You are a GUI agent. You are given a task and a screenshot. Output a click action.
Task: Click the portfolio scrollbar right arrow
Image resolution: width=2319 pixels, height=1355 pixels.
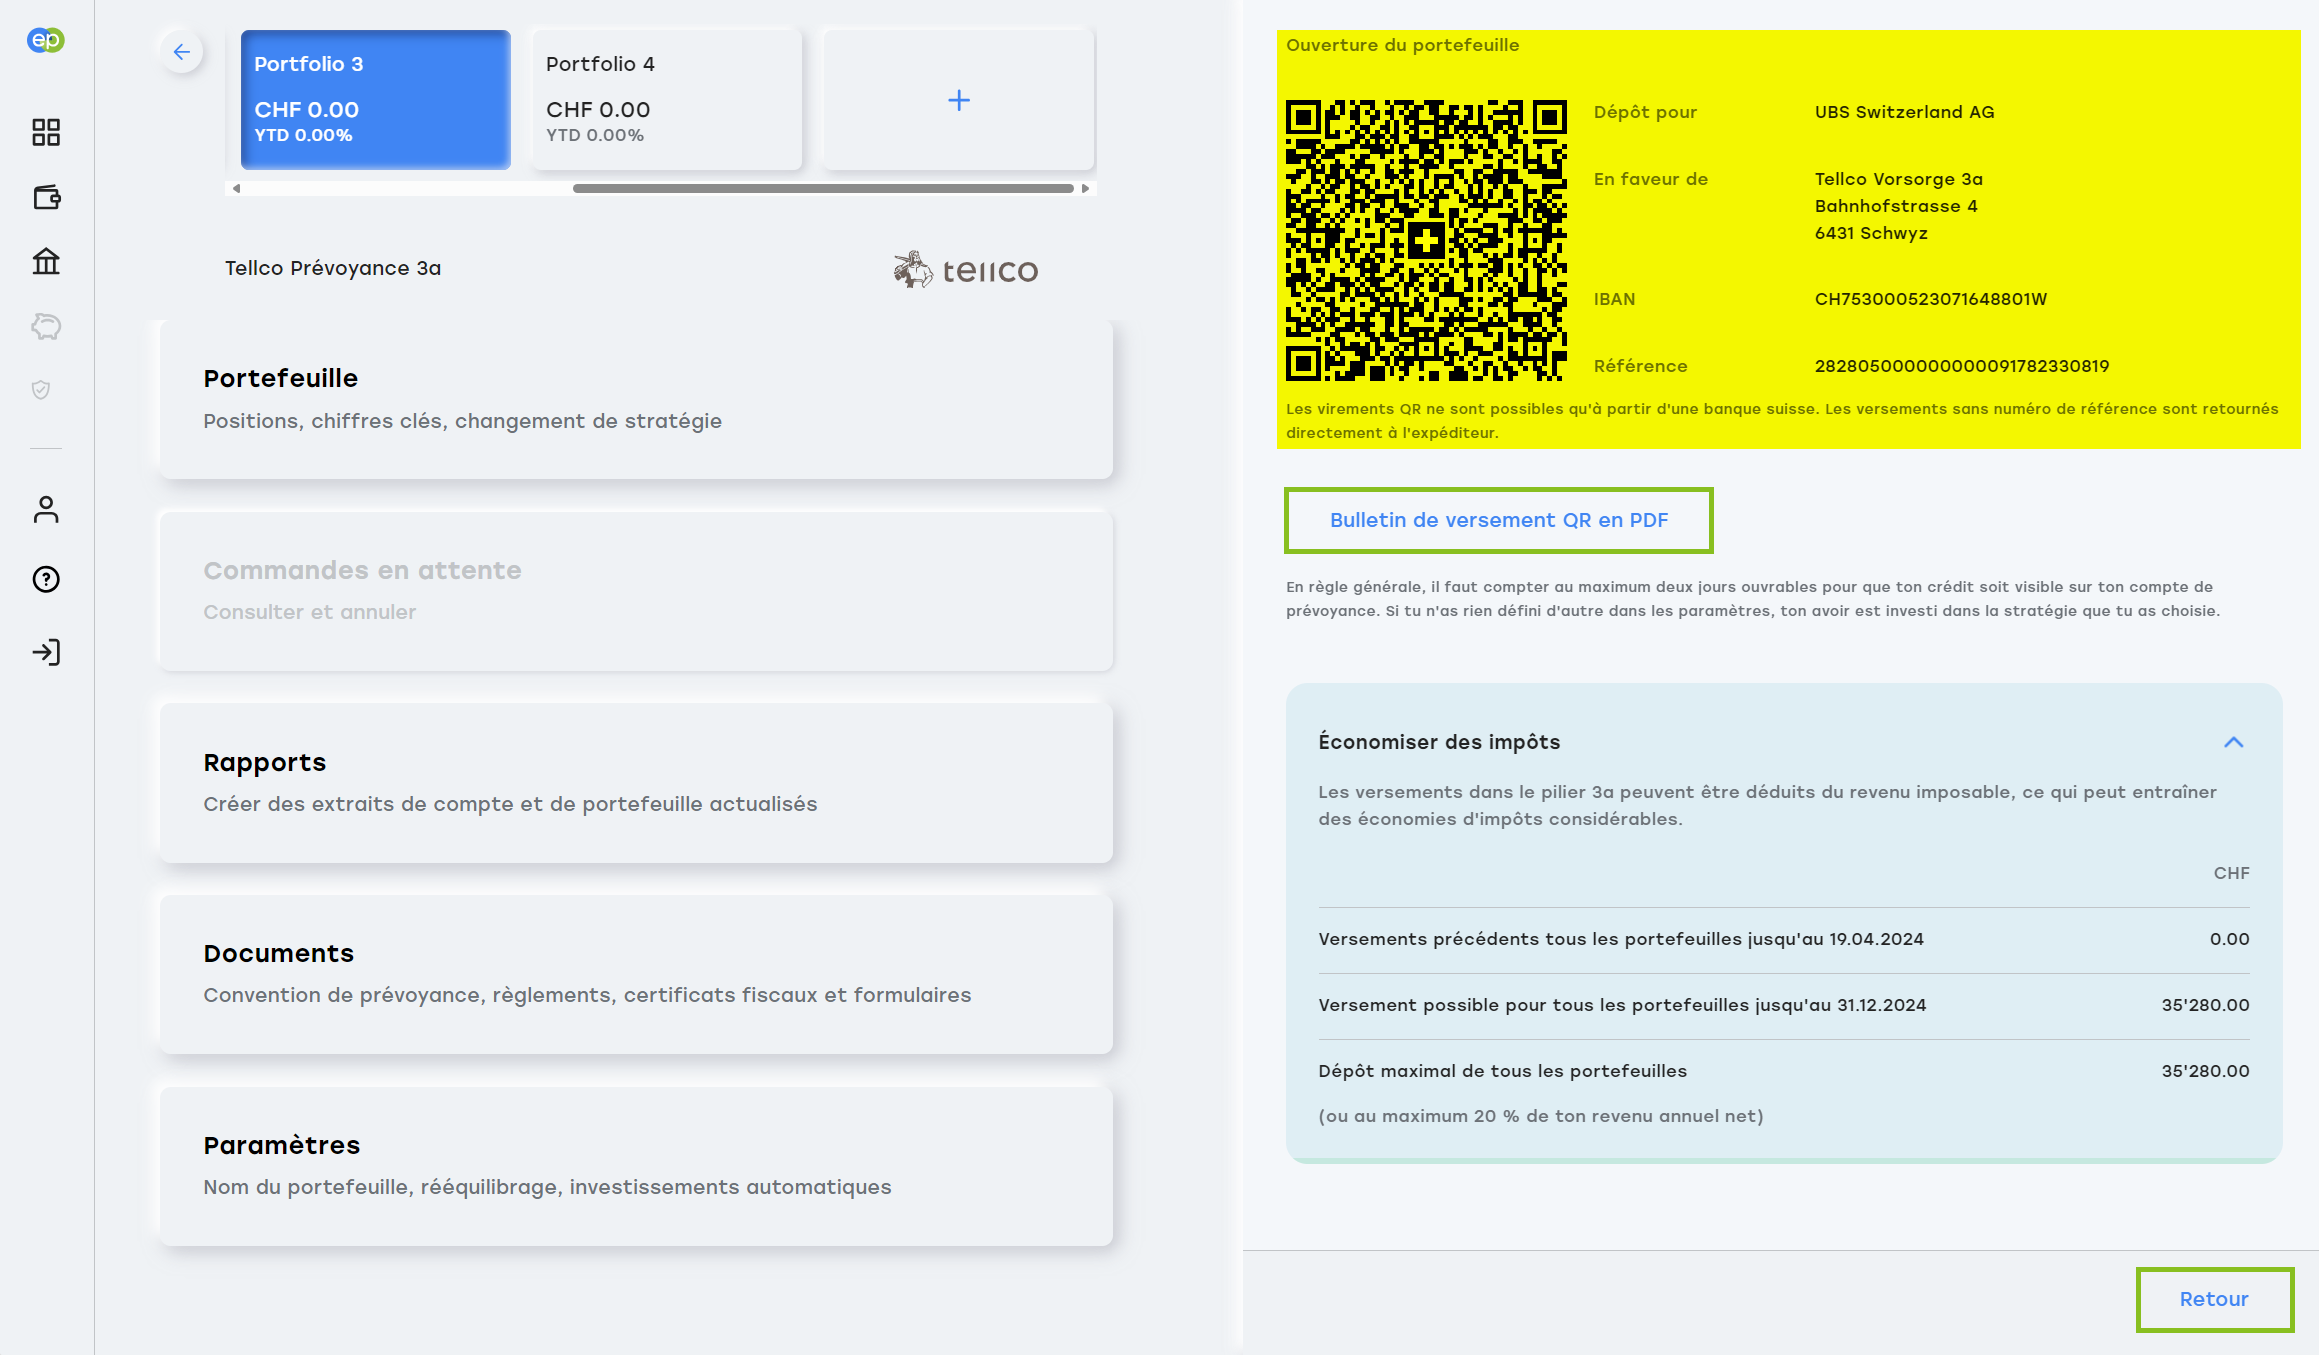pyautogui.click(x=1085, y=188)
